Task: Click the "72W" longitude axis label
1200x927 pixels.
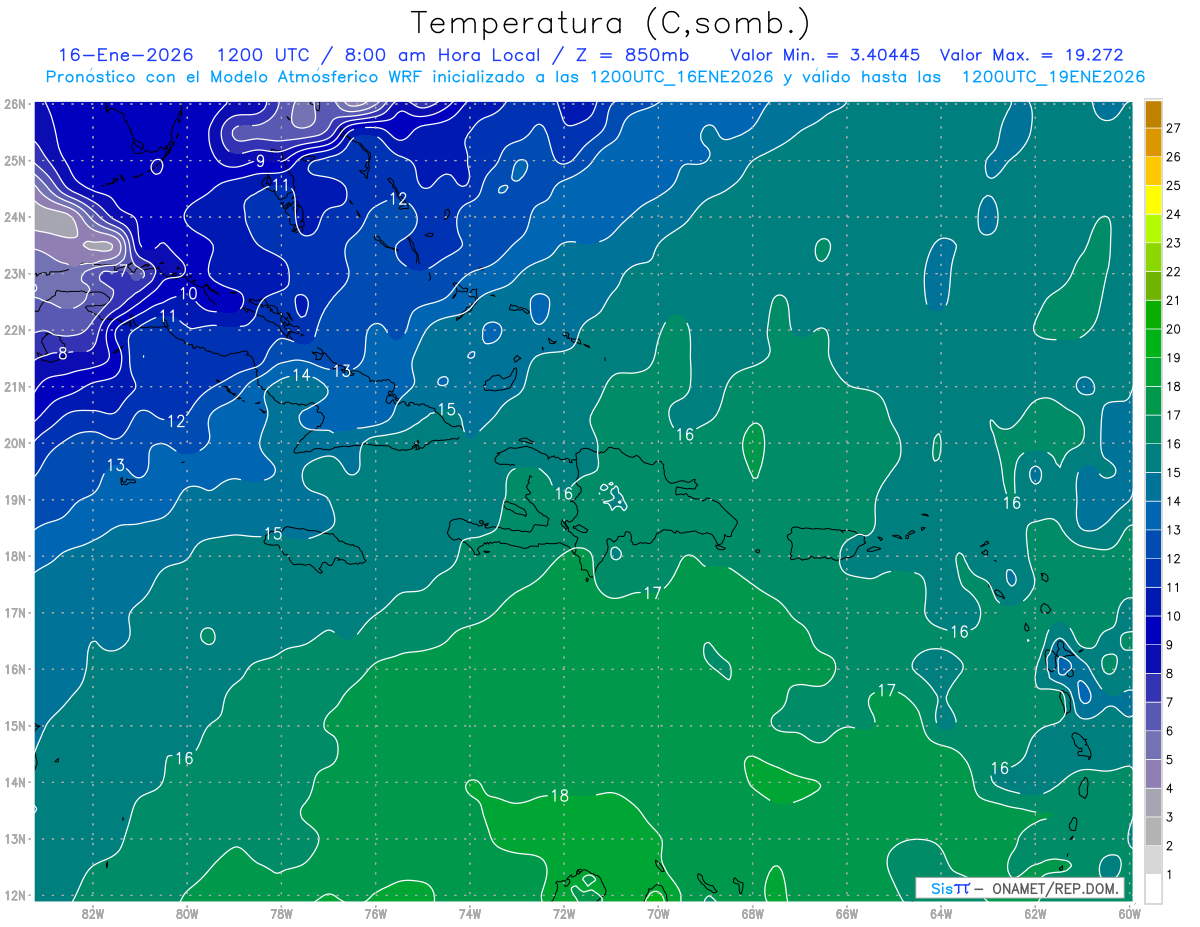Action: (564, 912)
